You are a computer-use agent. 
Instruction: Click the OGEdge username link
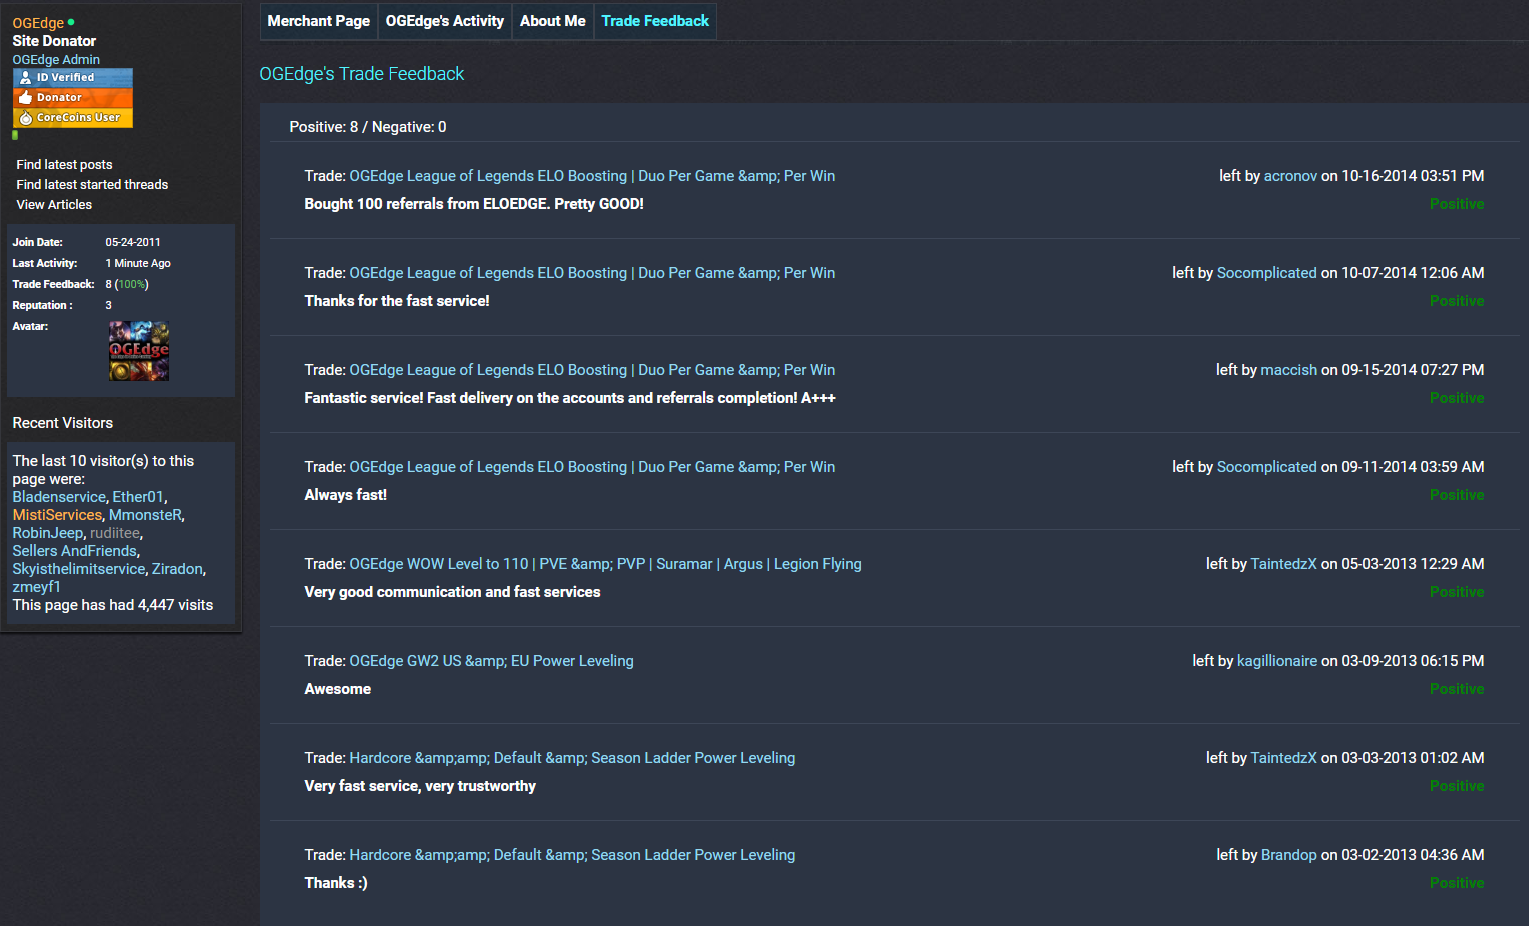[x=38, y=23]
